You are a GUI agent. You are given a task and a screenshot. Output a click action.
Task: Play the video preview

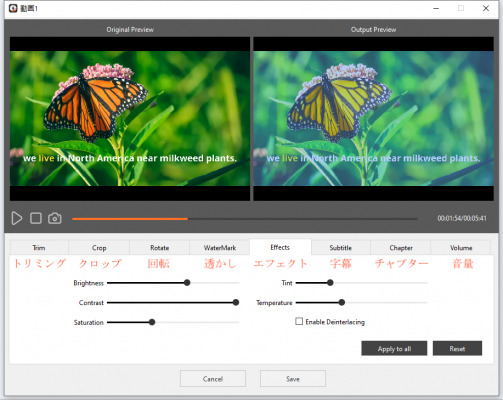tap(17, 218)
